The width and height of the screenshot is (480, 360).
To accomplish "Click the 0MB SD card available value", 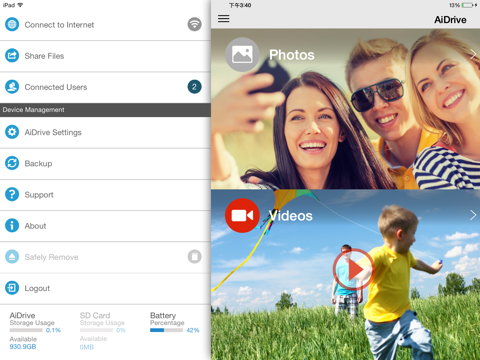I will (87, 347).
